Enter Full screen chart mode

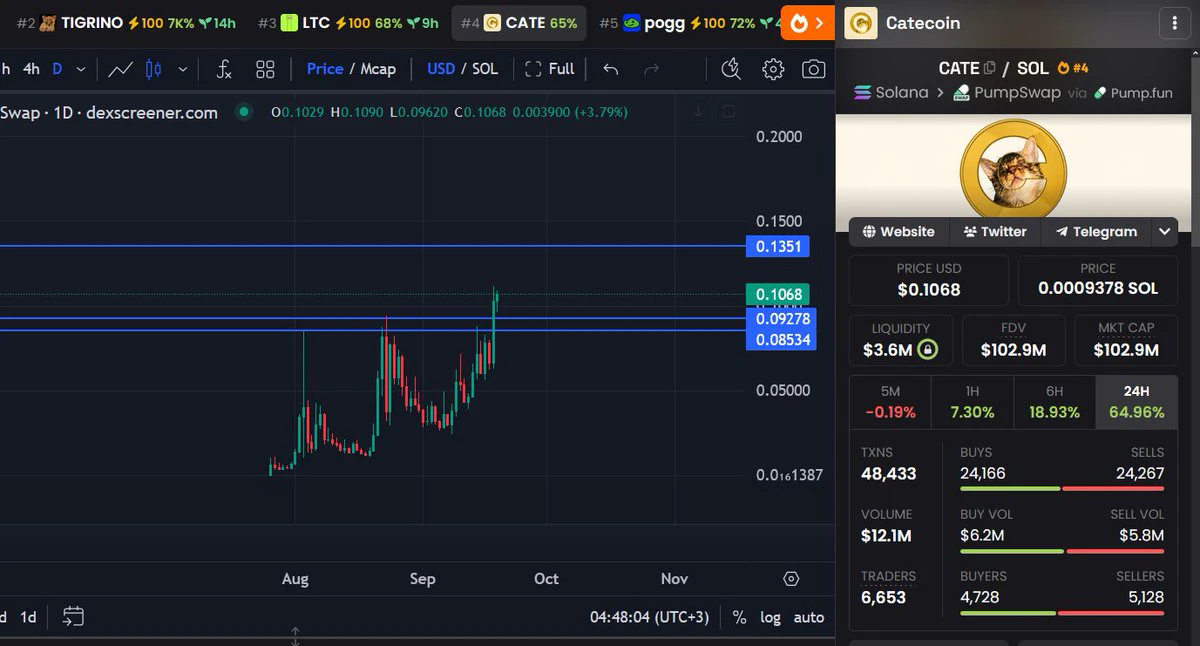pos(550,69)
